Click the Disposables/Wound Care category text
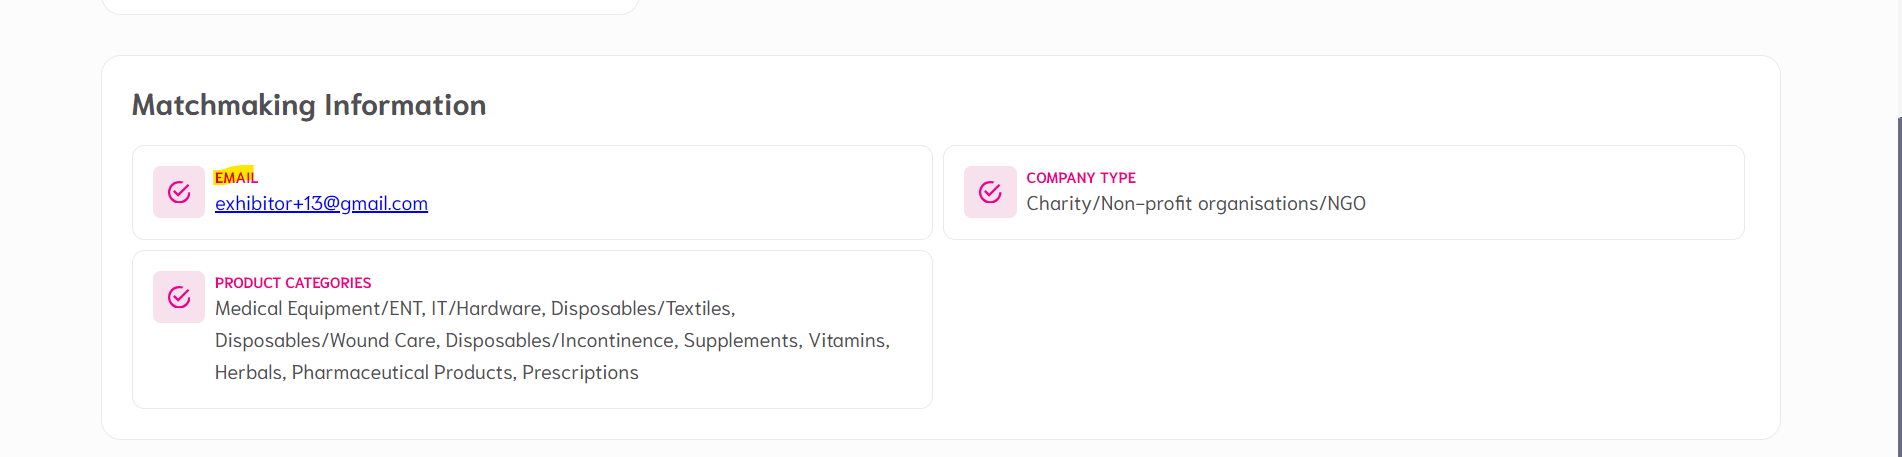Screen dimensions: 1902x457 point(325,341)
